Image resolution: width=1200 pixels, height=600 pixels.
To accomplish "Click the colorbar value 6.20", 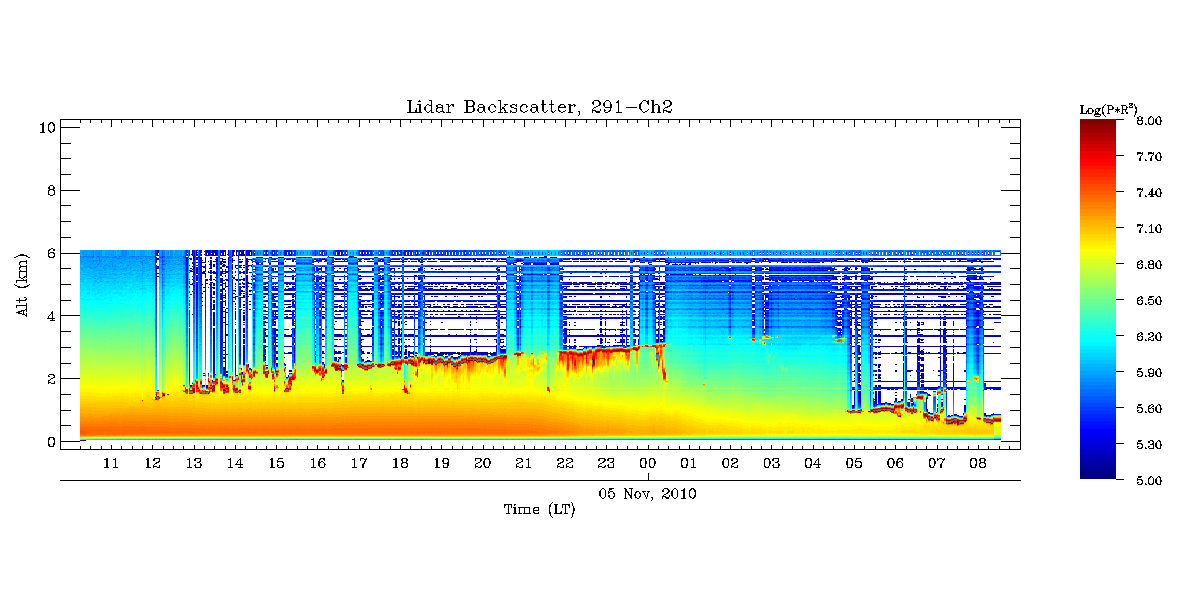I will (x=1149, y=336).
